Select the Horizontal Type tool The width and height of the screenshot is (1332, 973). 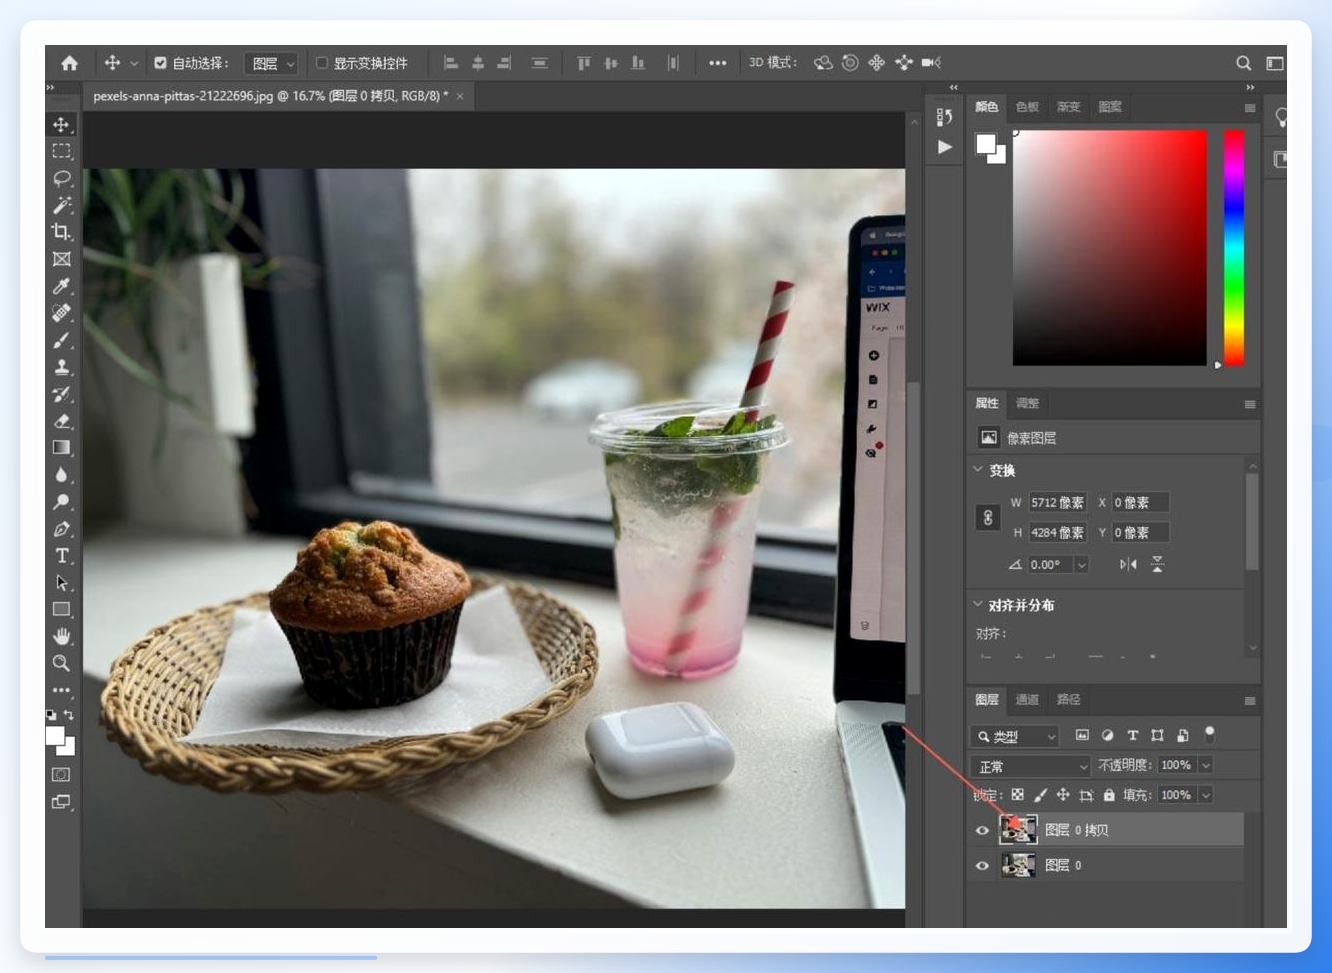62,556
